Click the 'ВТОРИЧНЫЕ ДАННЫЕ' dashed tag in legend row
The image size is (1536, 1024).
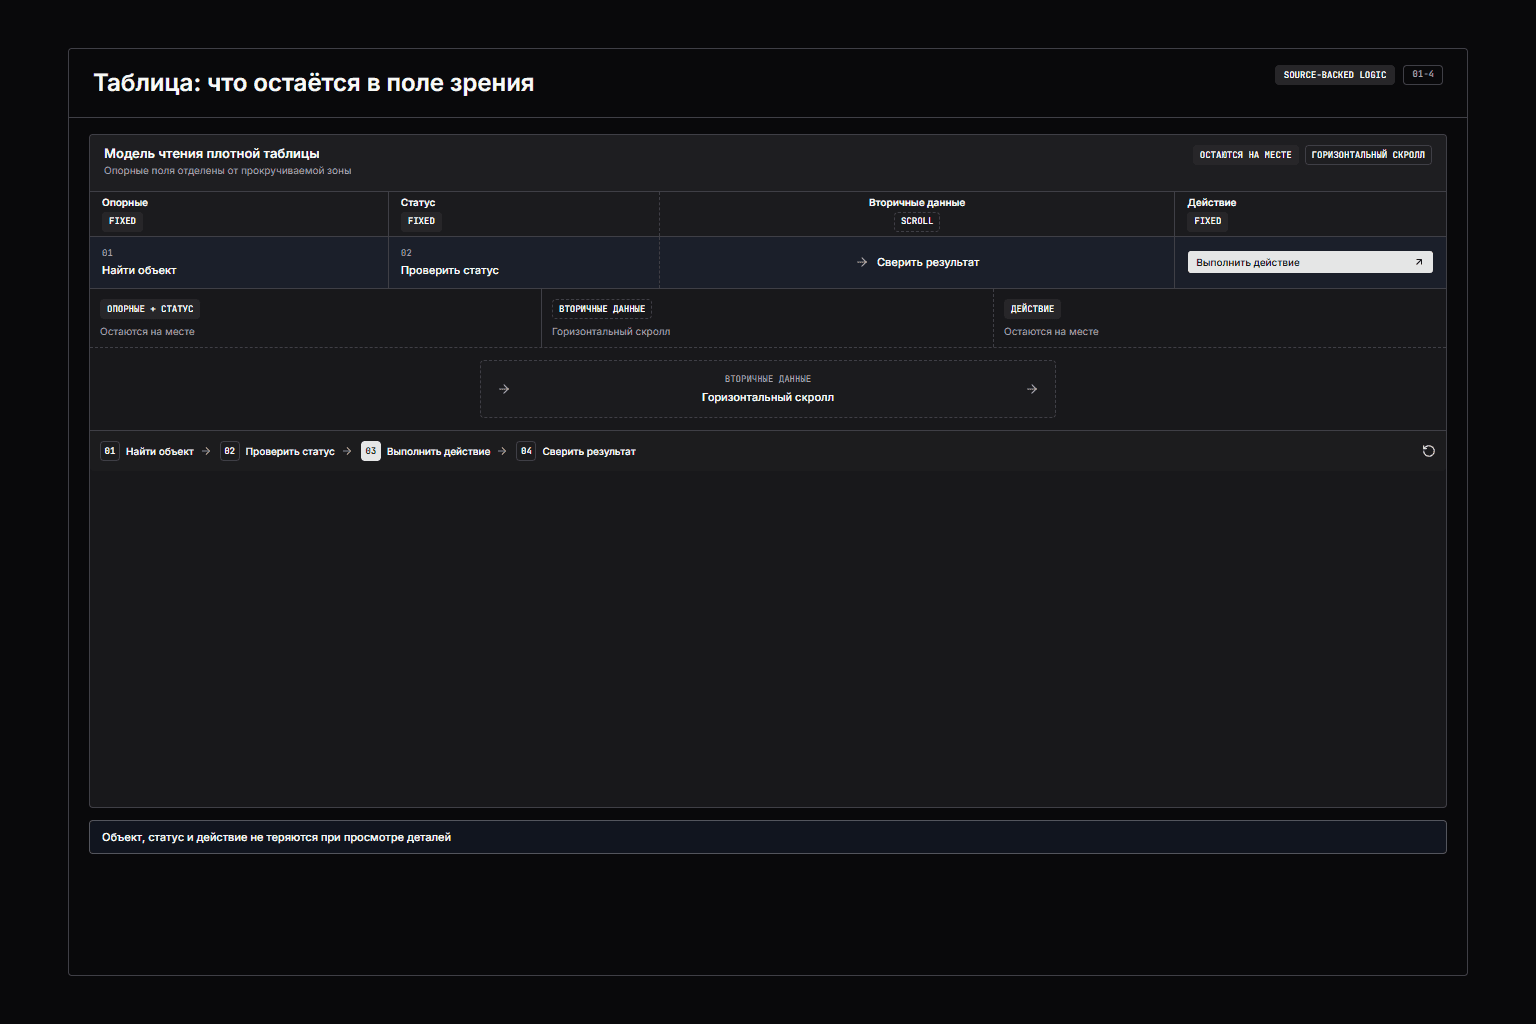(x=602, y=309)
